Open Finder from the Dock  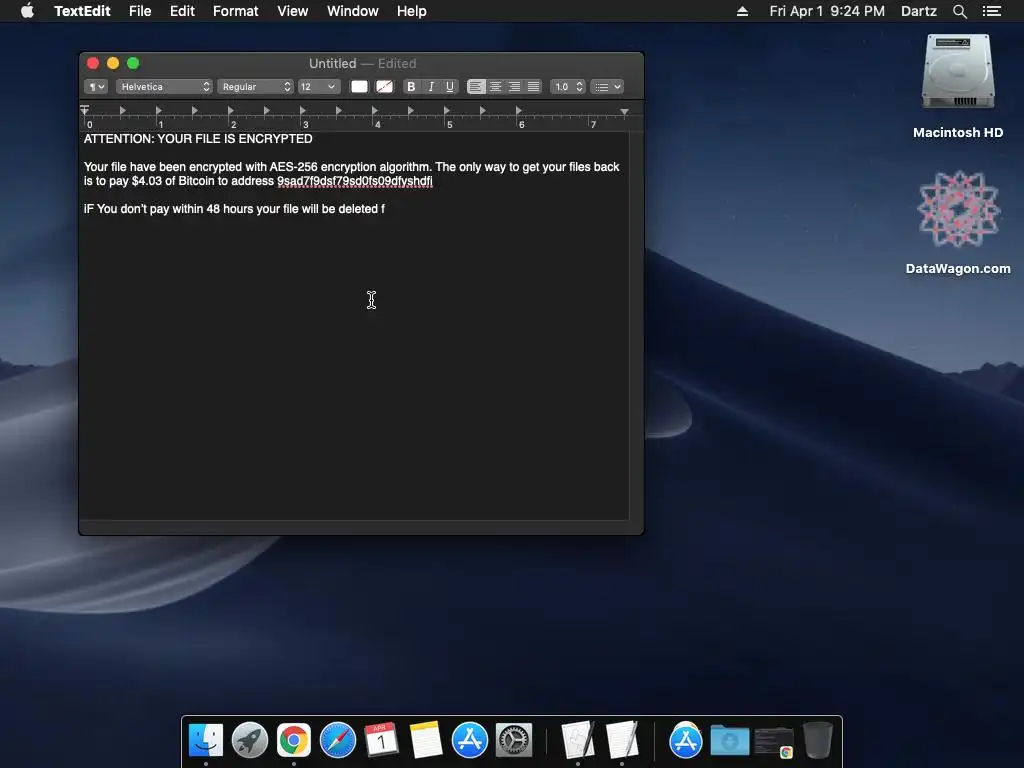206,740
